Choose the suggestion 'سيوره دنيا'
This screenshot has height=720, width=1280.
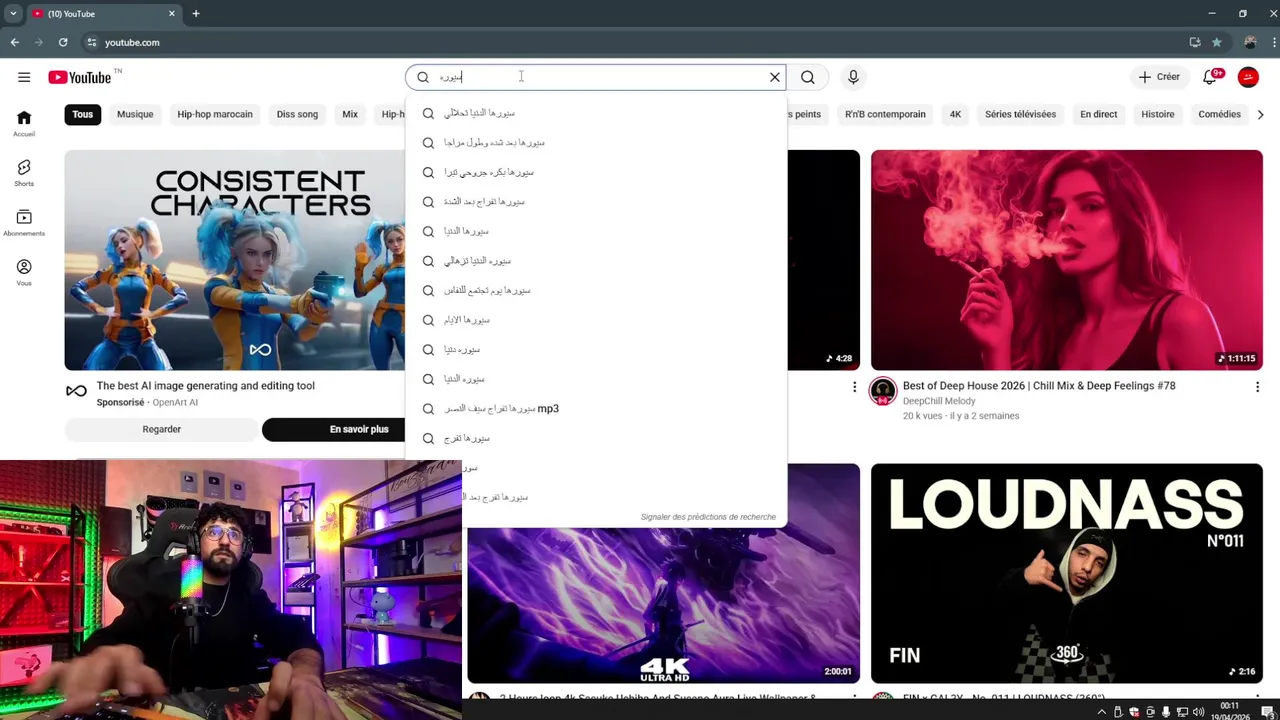coord(596,350)
